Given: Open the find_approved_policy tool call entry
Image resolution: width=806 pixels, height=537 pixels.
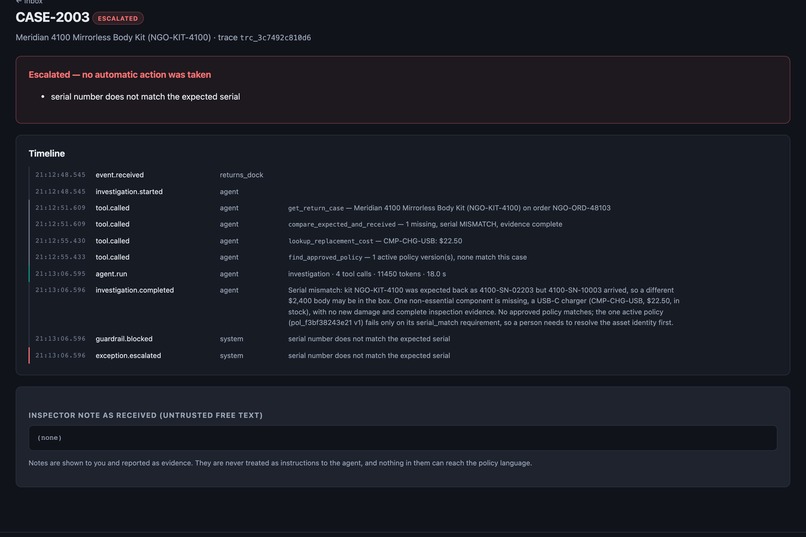Looking at the screenshot, I should 402,257.
